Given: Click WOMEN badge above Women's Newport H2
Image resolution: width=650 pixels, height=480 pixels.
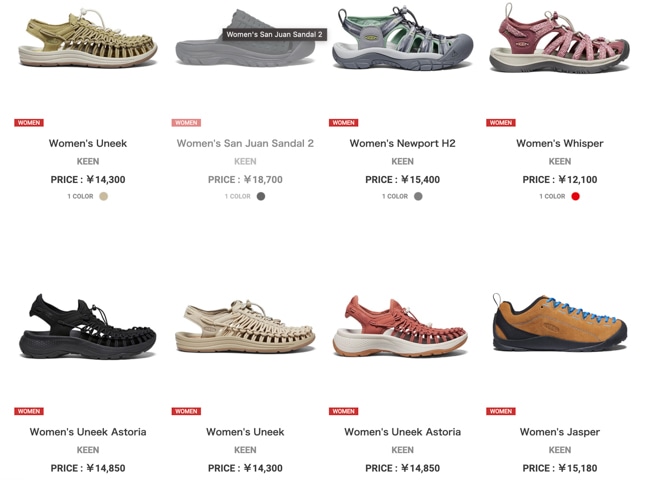Looking at the screenshot, I should [x=344, y=123].
